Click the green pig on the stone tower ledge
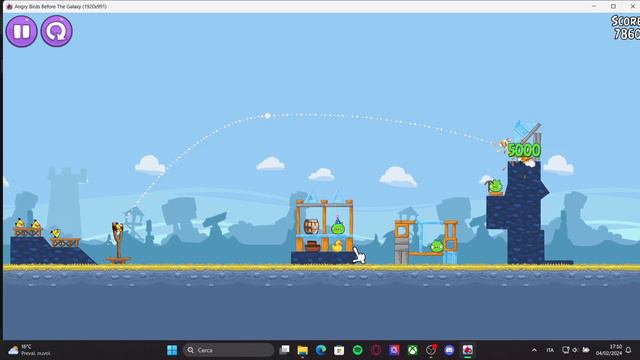 tap(495, 186)
